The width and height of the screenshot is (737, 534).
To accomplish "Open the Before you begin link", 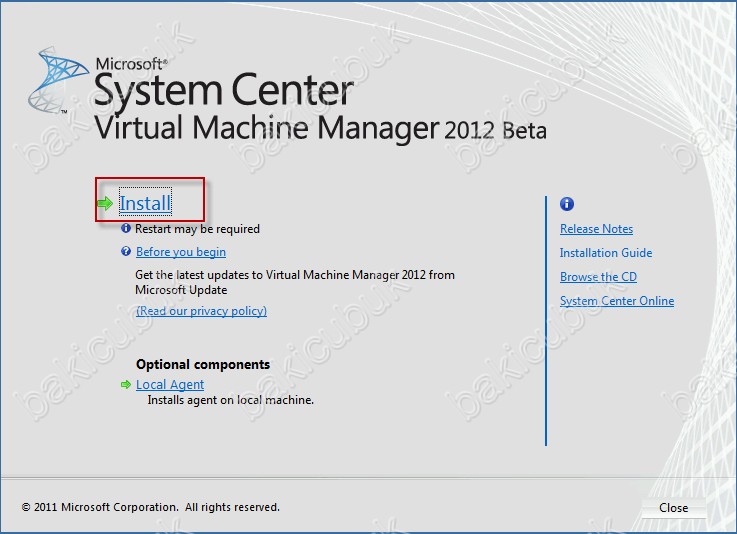I will point(181,252).
